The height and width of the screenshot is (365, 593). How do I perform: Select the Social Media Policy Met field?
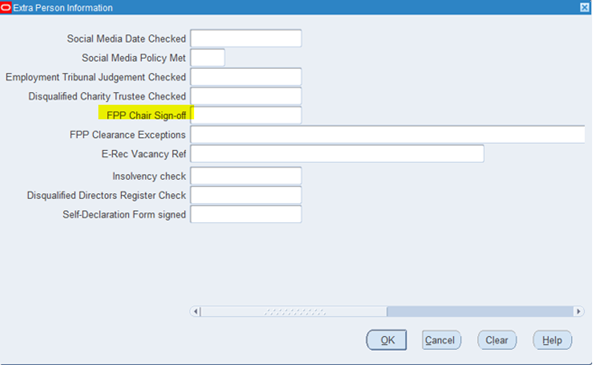(208, 57)
